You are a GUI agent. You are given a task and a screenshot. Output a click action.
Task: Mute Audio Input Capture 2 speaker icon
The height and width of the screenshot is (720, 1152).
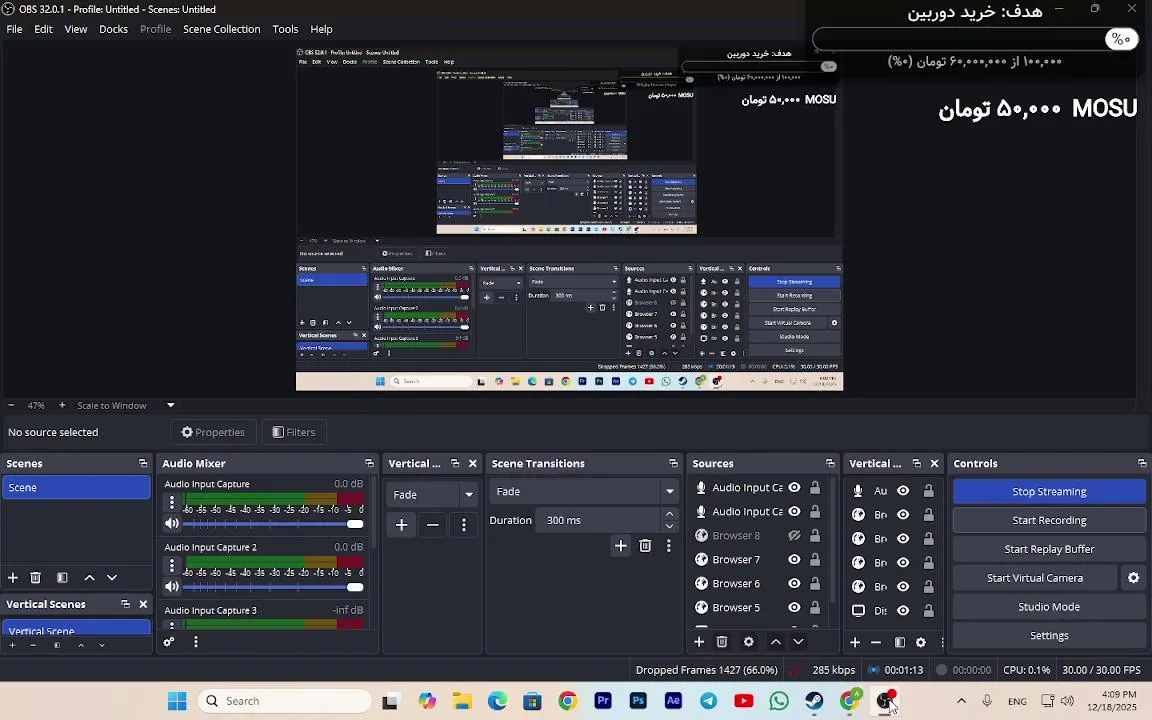pos(172,586)
